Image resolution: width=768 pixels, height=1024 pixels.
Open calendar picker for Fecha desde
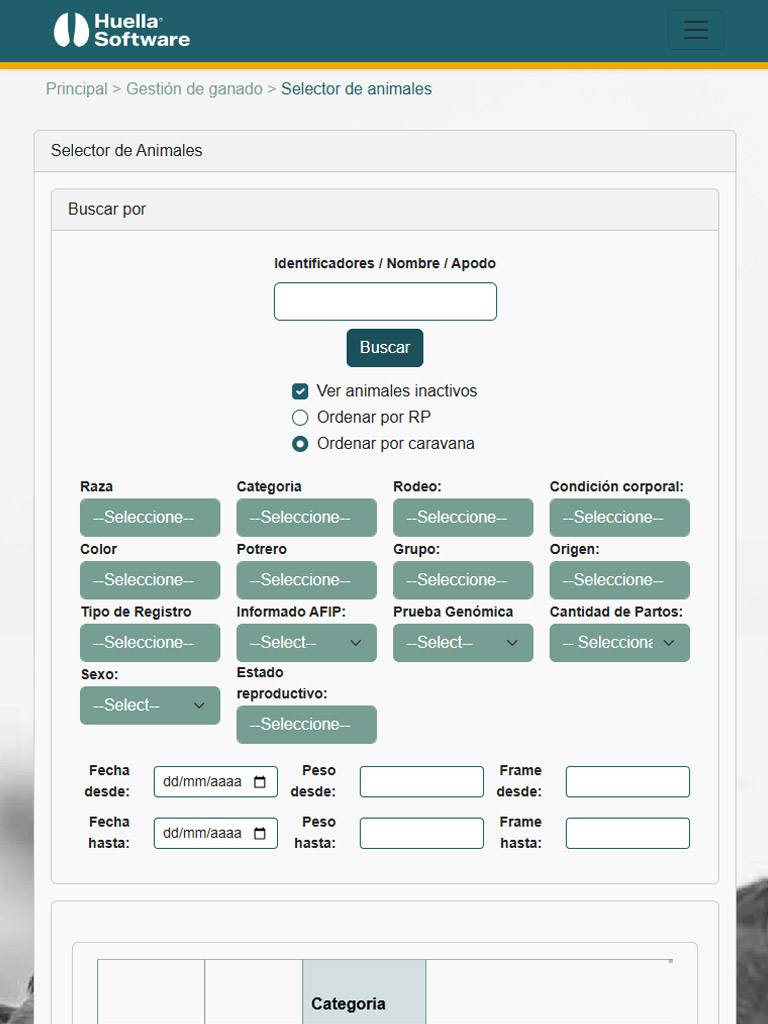click(x=260, y=782)
